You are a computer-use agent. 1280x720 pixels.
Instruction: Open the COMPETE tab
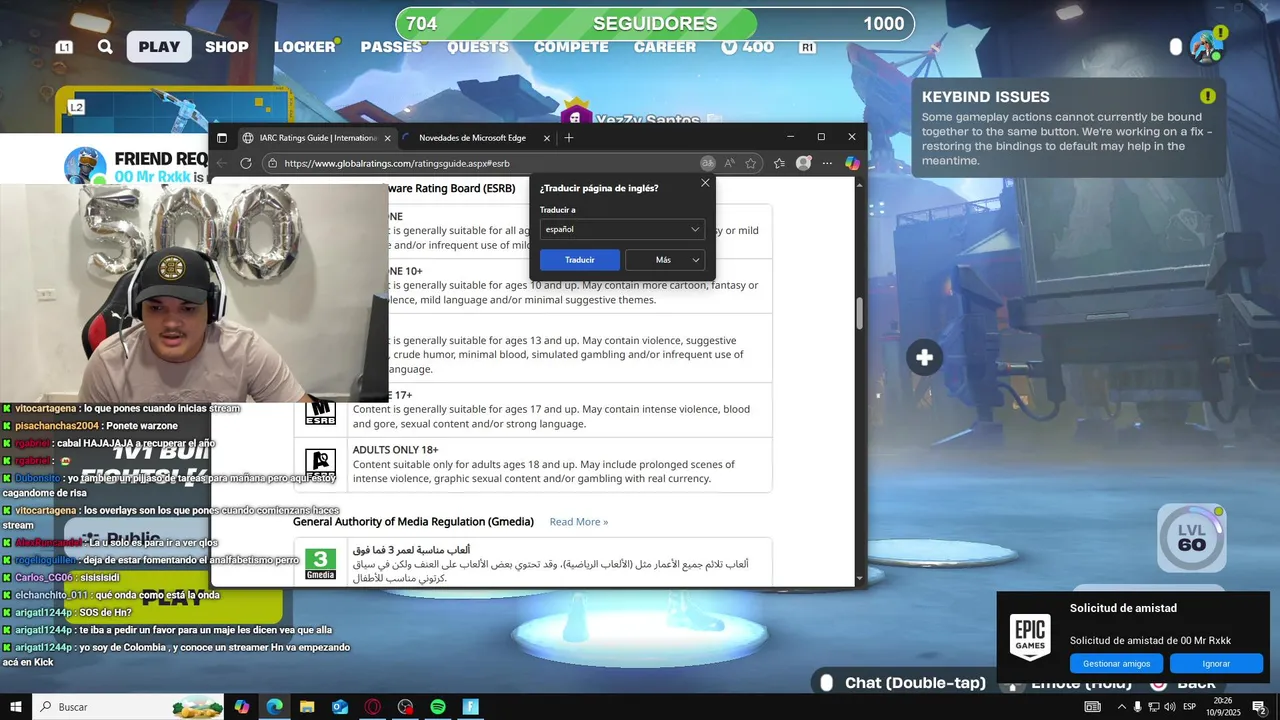click(571, 47)
